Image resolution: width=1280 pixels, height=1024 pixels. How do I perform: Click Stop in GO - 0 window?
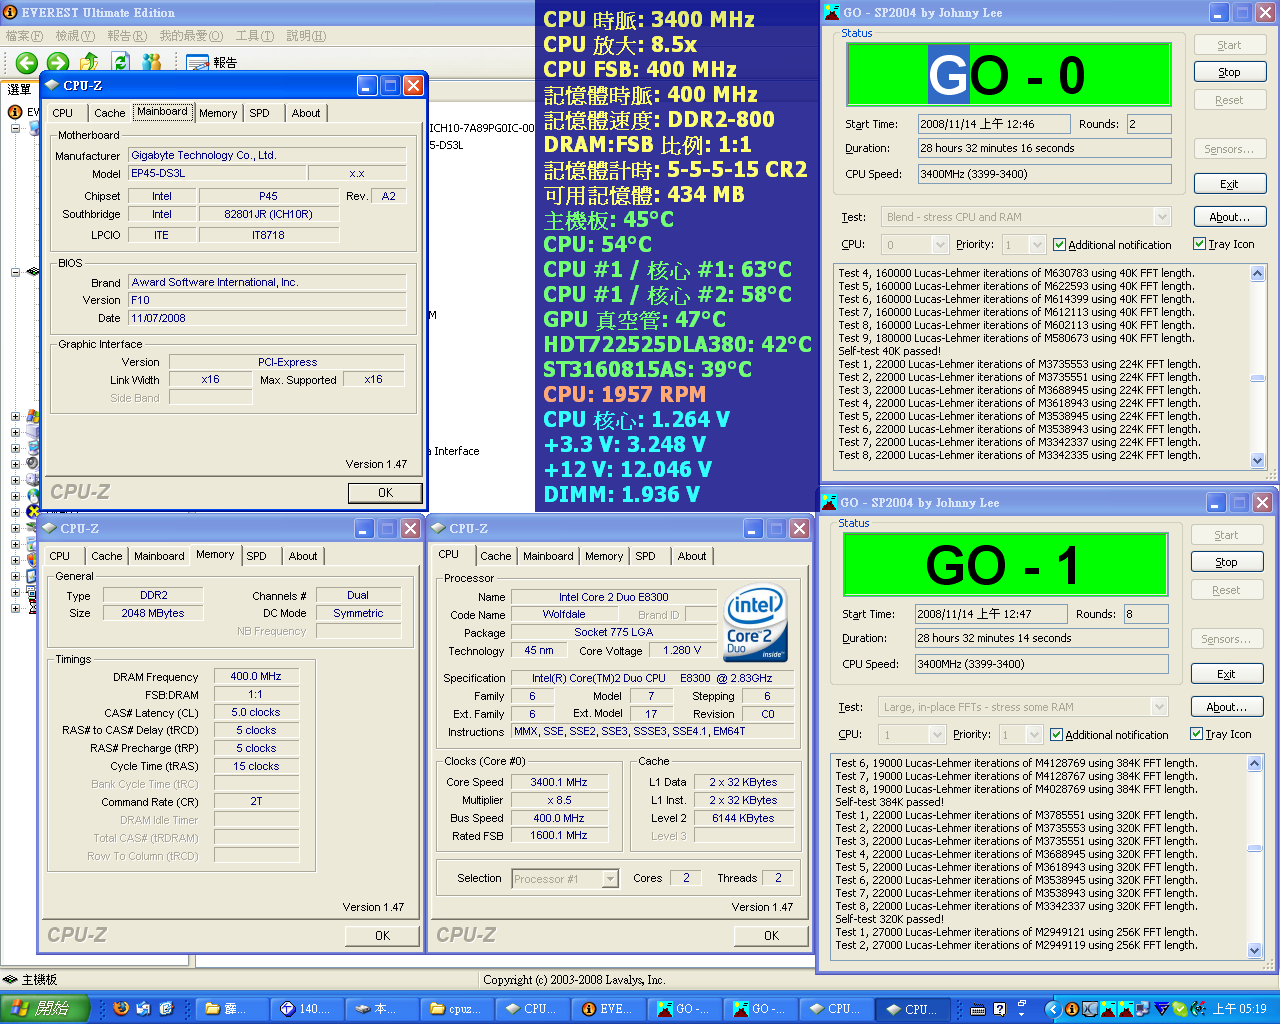coord(1229,72)
